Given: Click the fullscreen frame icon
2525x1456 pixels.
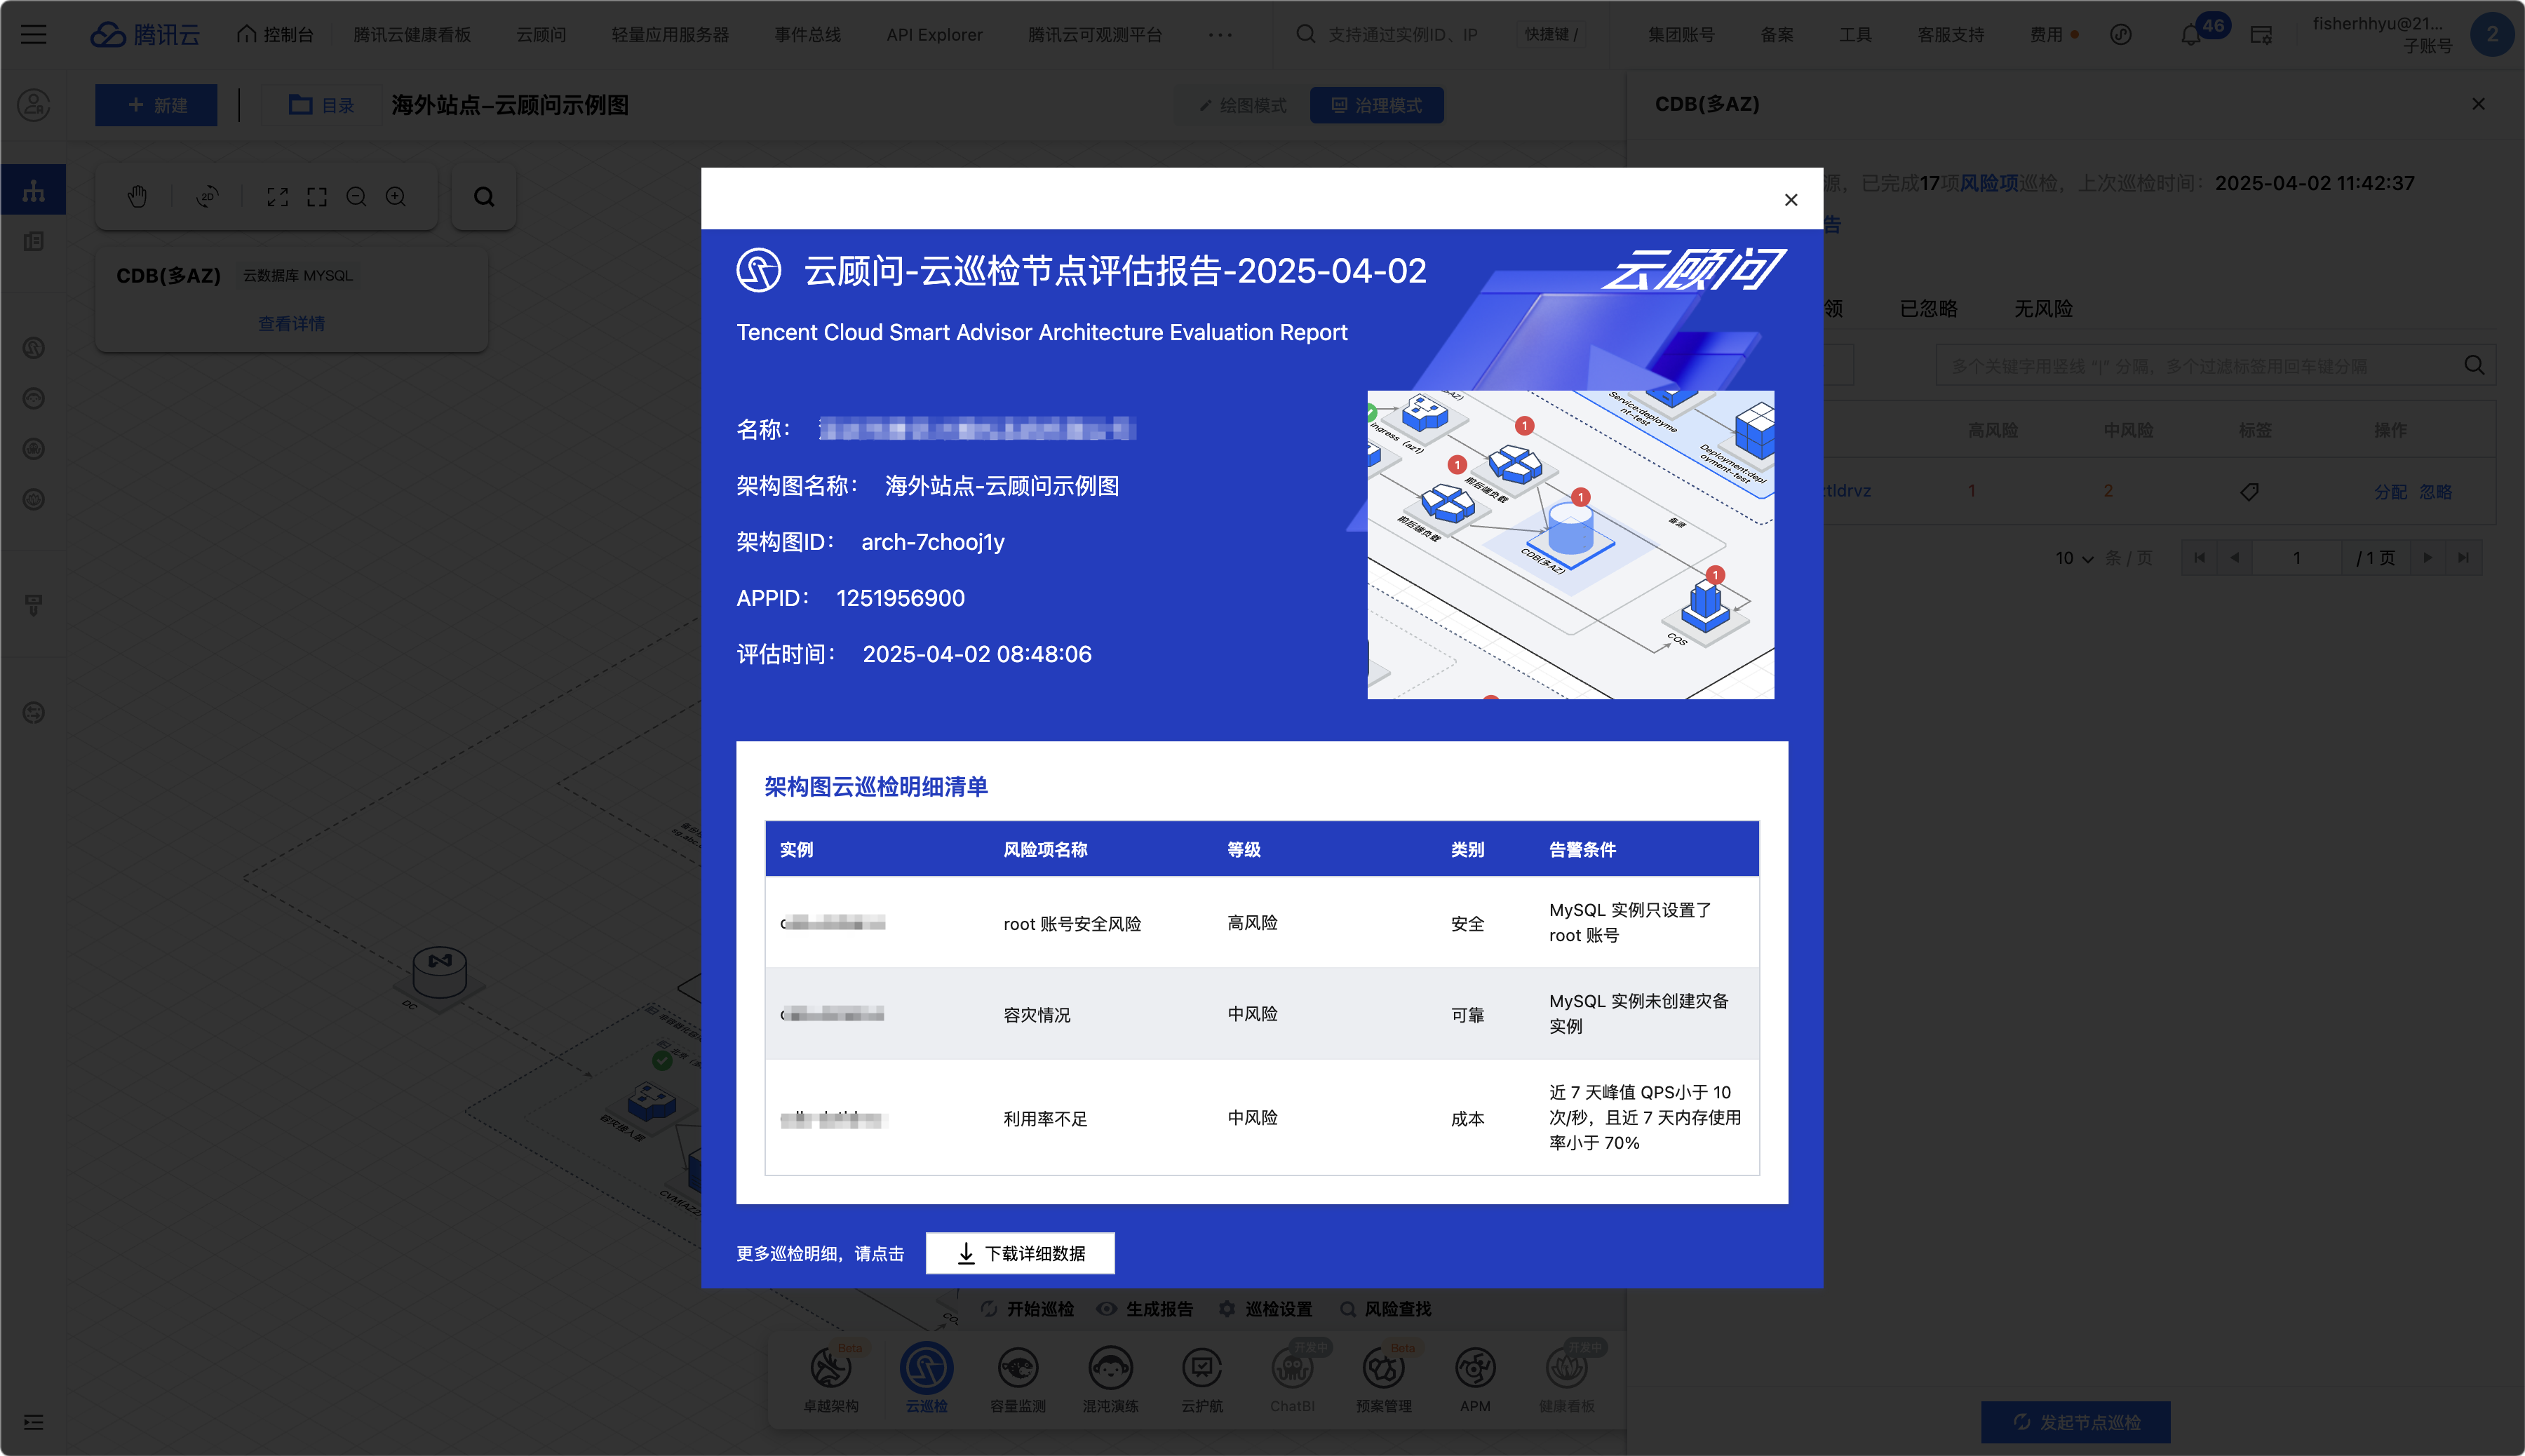Looking at the screenshot, I should pyautogui.click(x=317, y=197).
